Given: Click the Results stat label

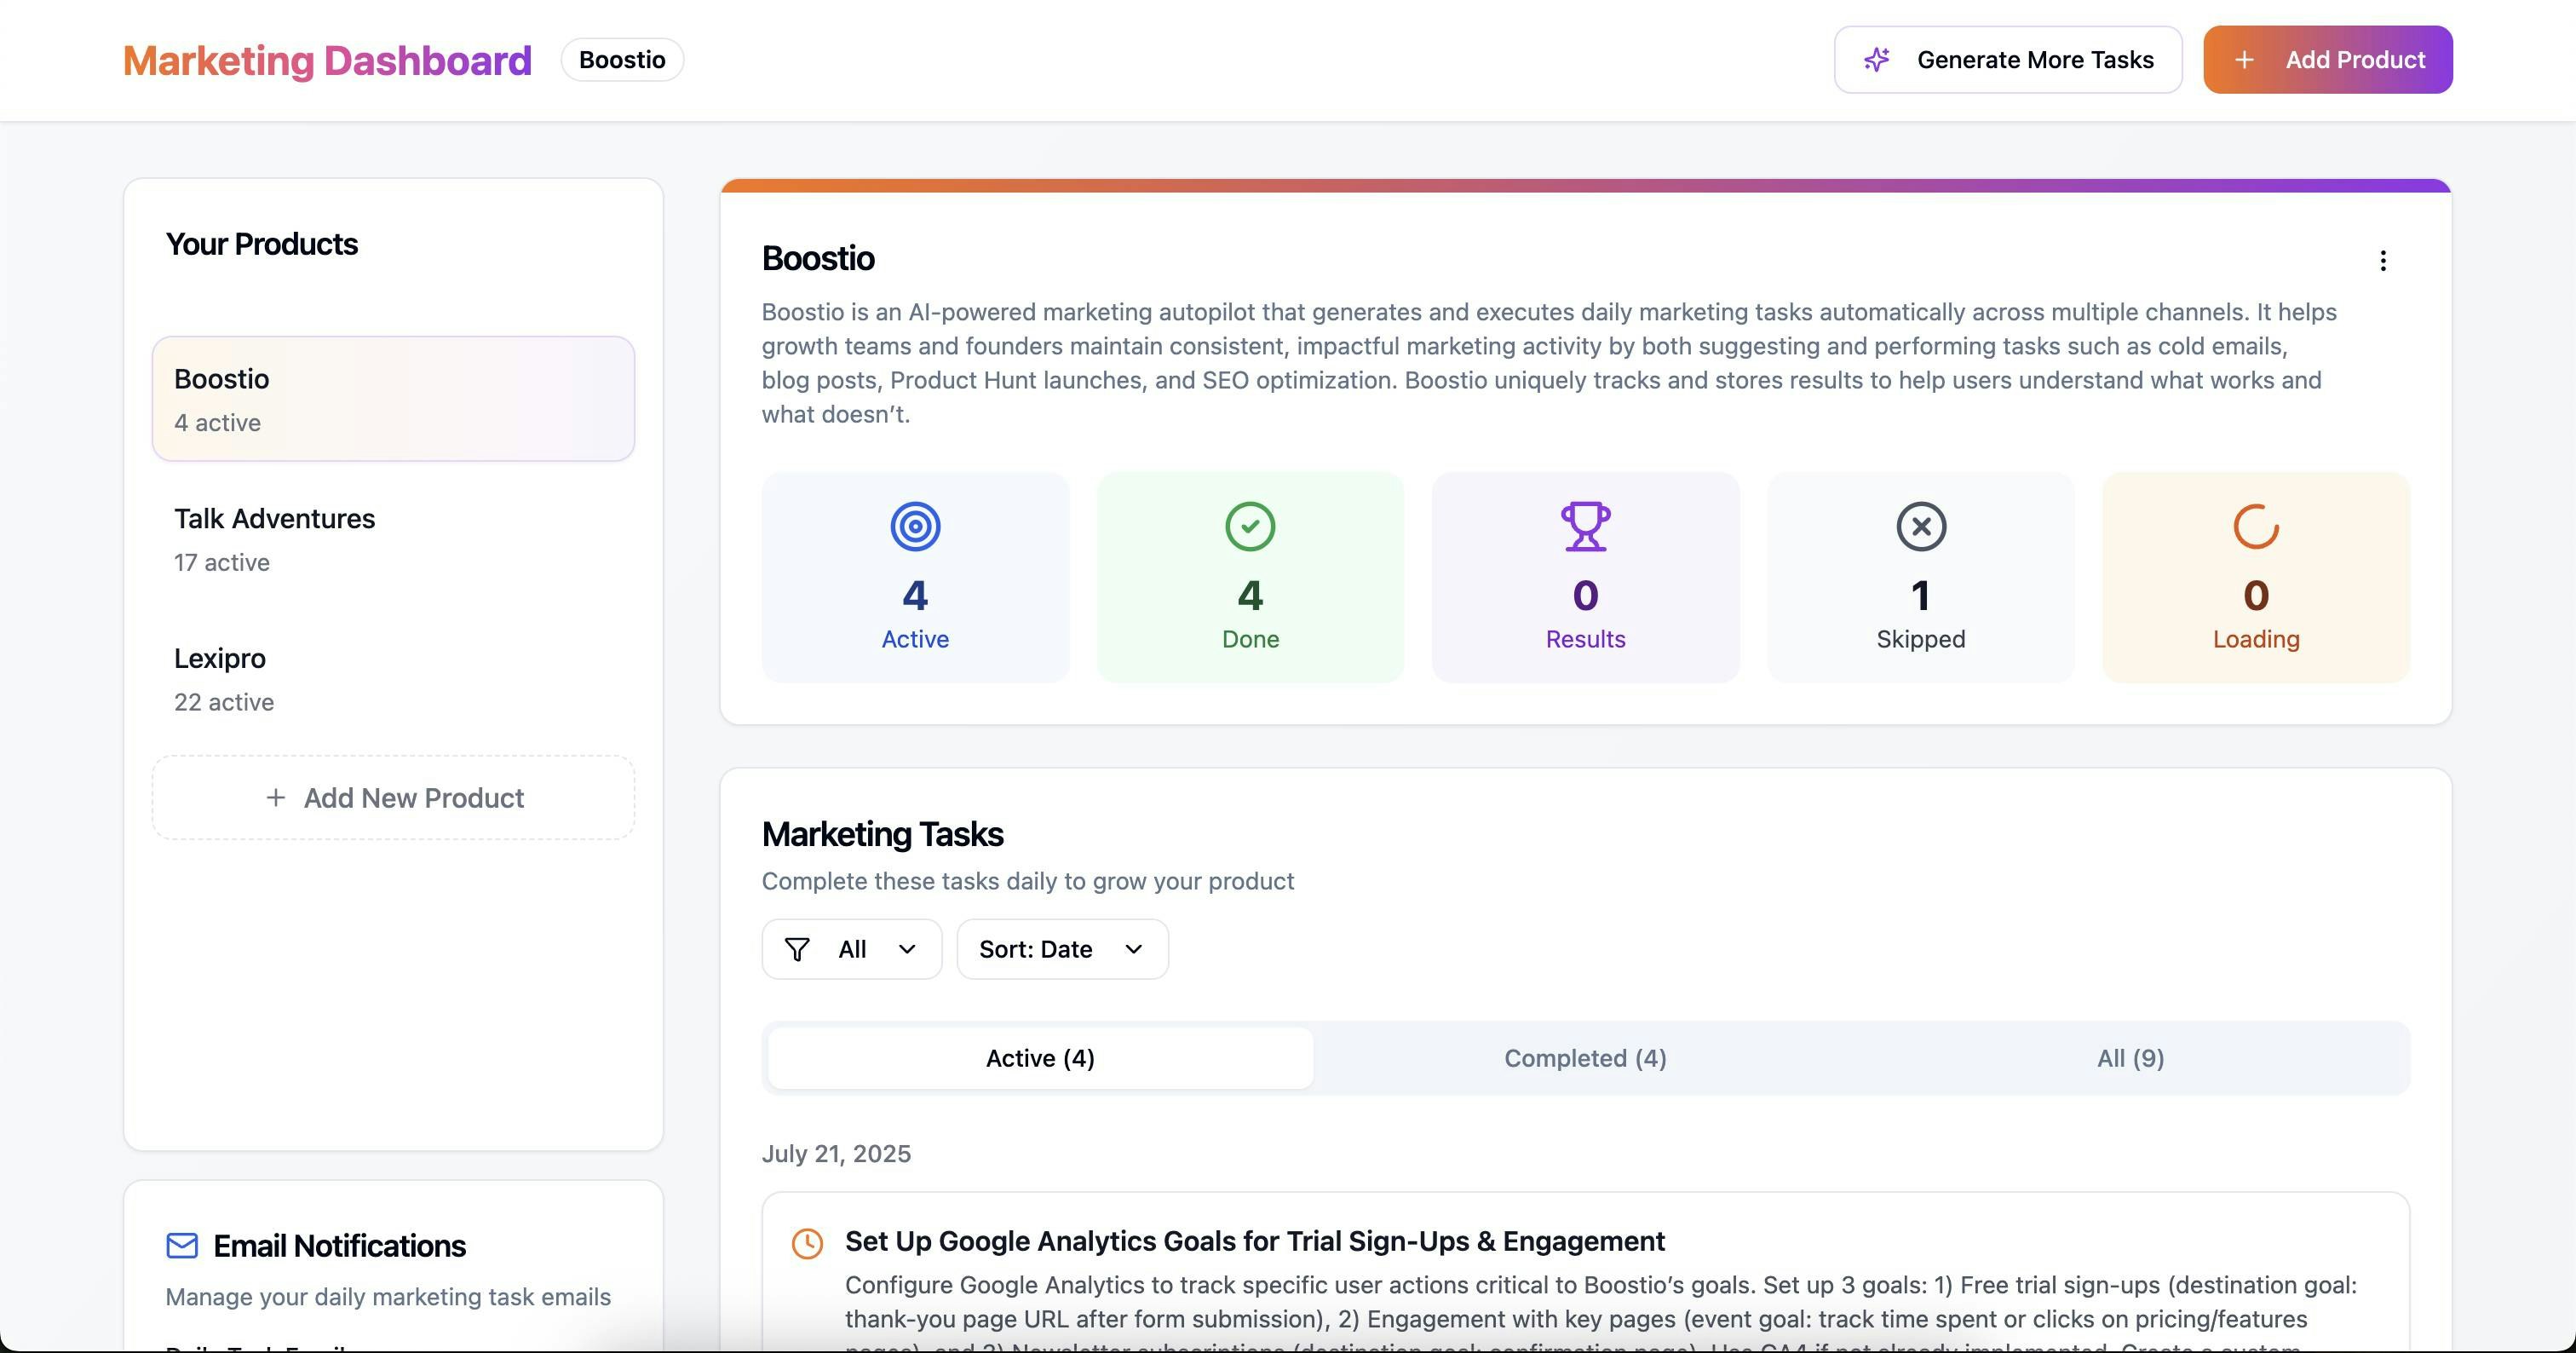Looking at the screenshot, I should [x=1585, y=639].
